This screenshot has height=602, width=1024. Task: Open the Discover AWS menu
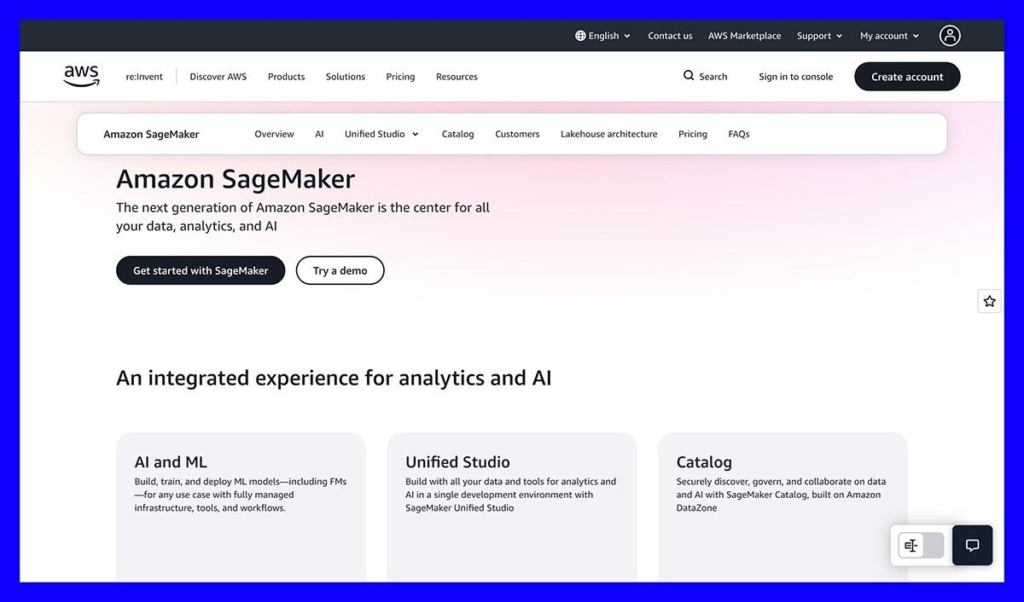(x=218, y=76)
